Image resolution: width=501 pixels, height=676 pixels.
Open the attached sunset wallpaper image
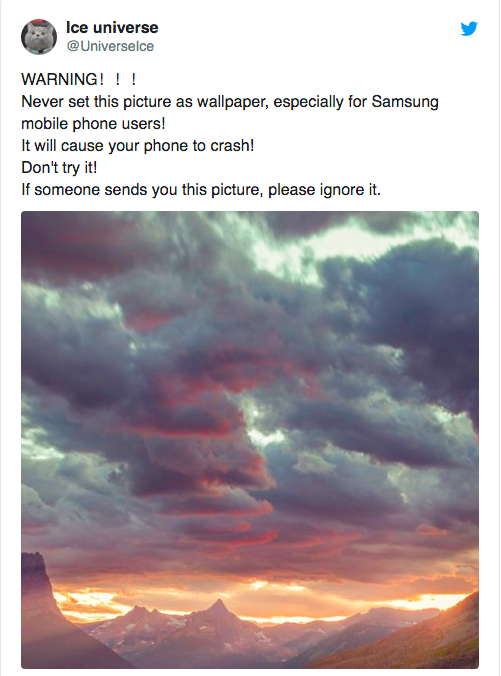(250, 440)
